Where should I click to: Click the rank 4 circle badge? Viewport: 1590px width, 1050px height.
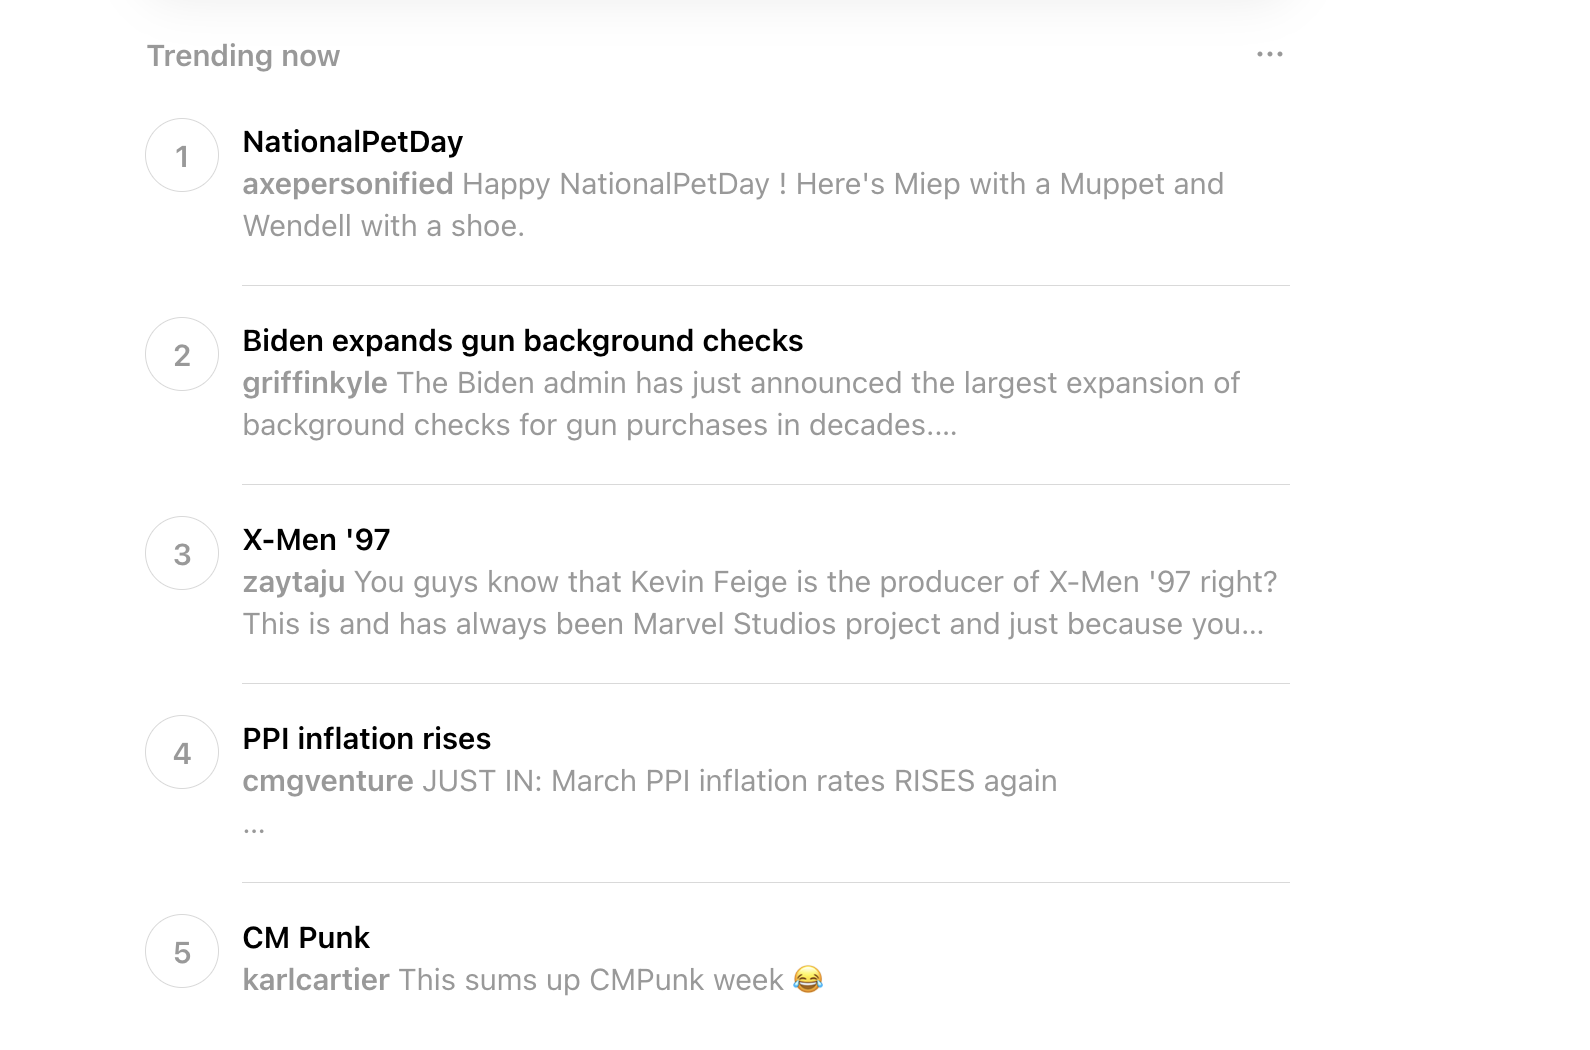pyautogui.click(x=182, y=753)
